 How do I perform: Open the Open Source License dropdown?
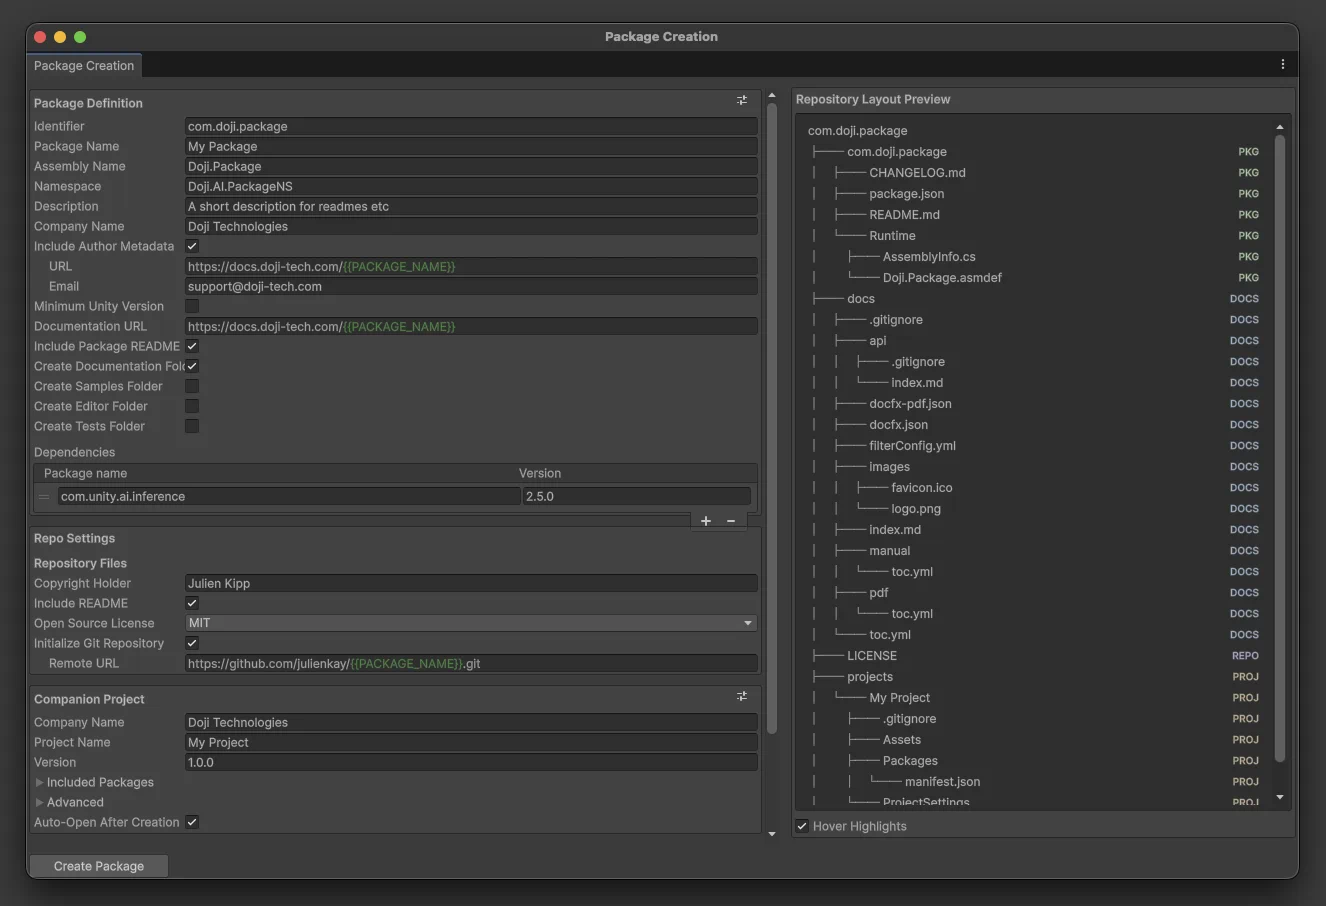coord(471,623)
